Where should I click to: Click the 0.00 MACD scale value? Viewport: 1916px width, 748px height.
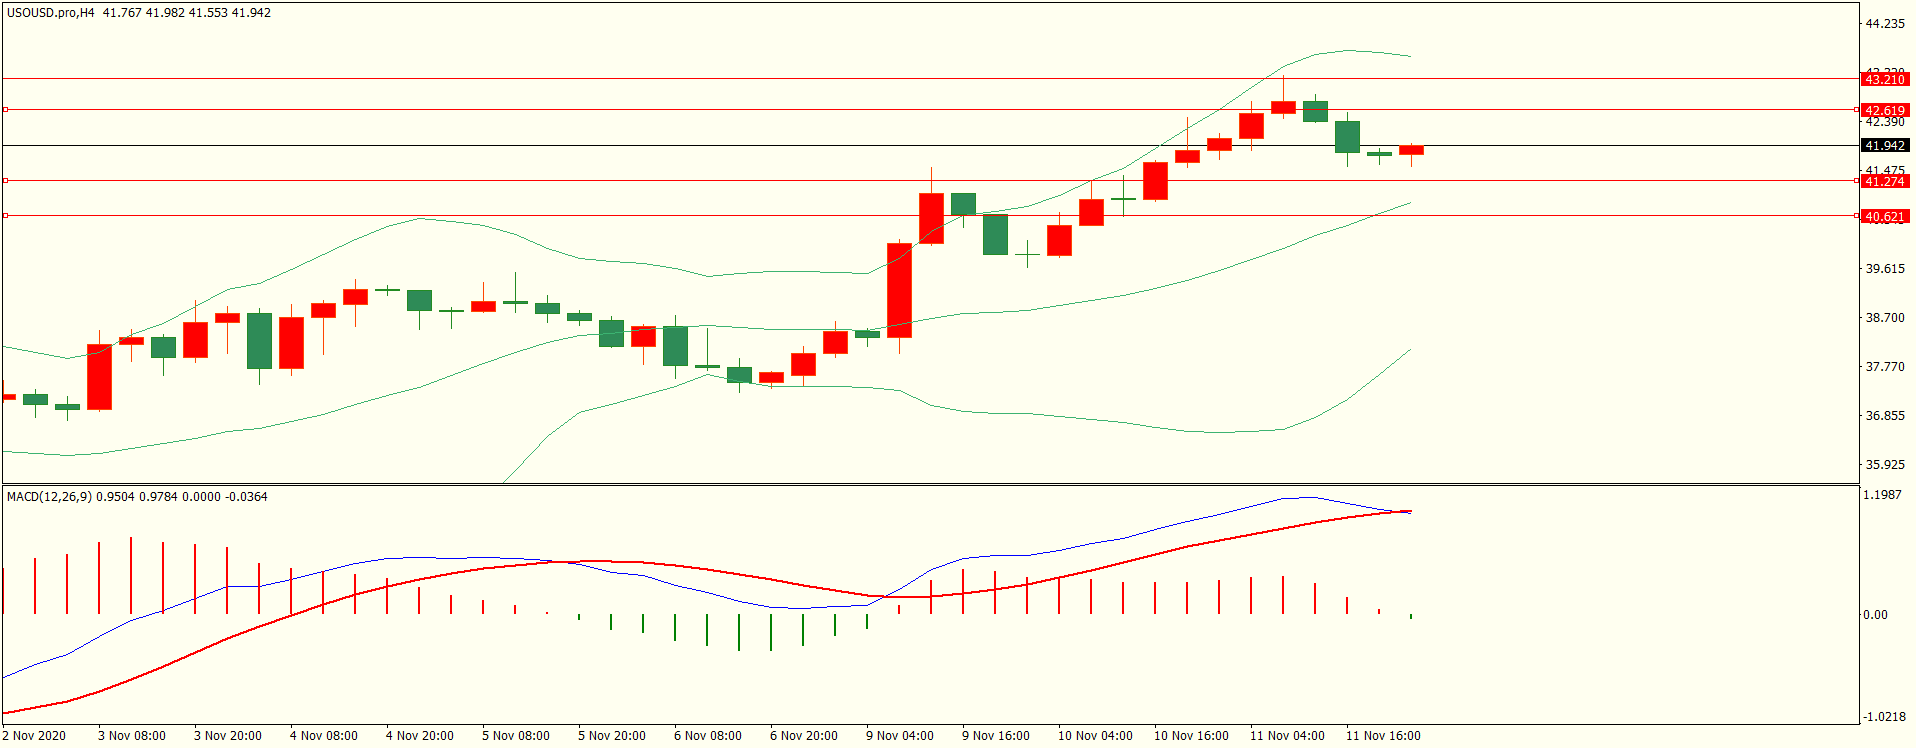1875,615
